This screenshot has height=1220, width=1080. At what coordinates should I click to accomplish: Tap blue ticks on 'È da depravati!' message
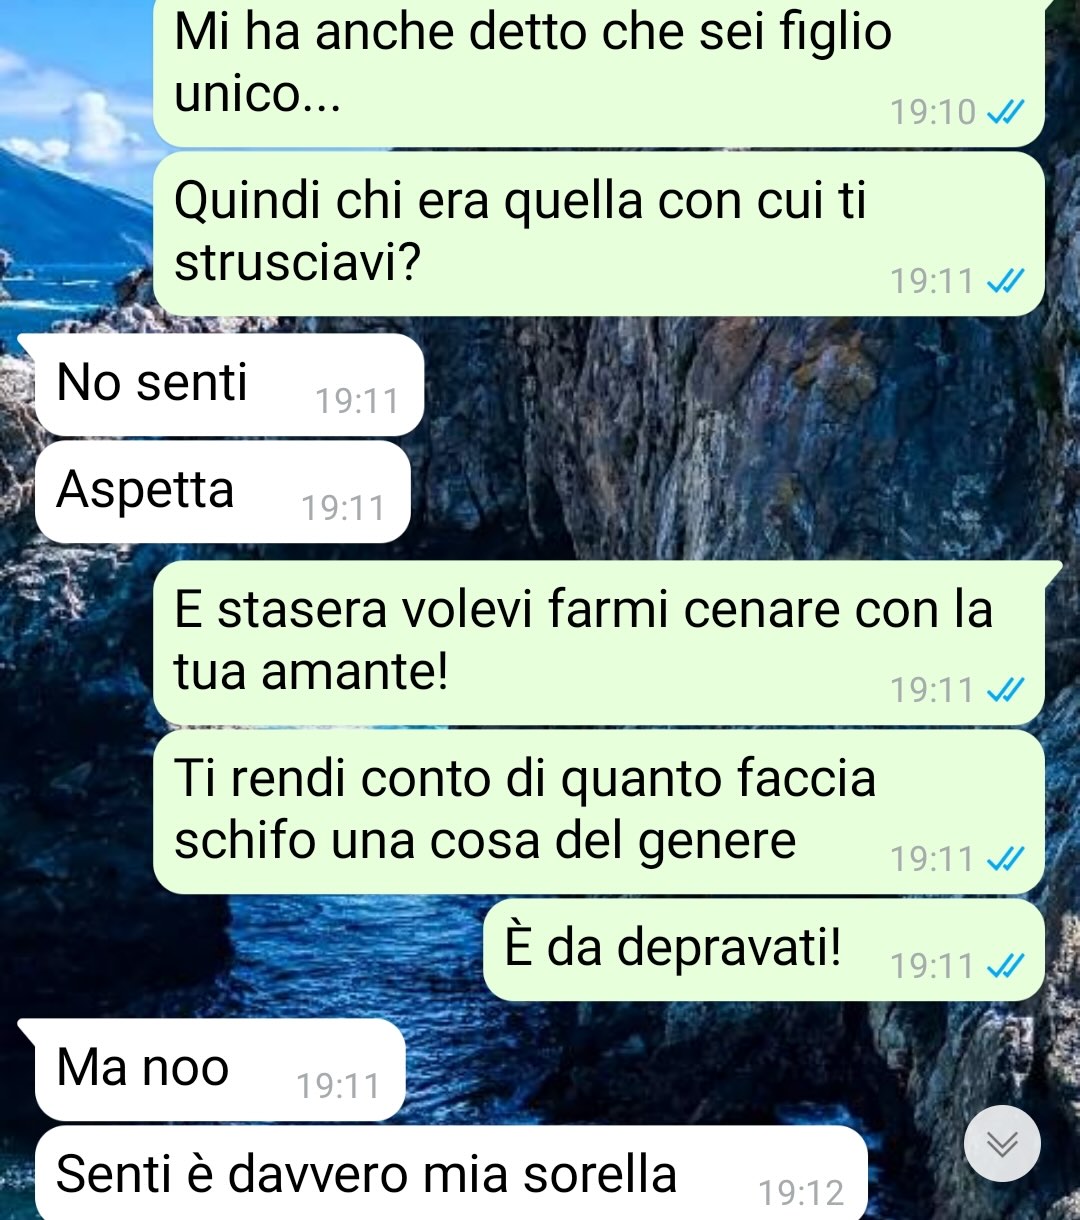coord(1005,966)
